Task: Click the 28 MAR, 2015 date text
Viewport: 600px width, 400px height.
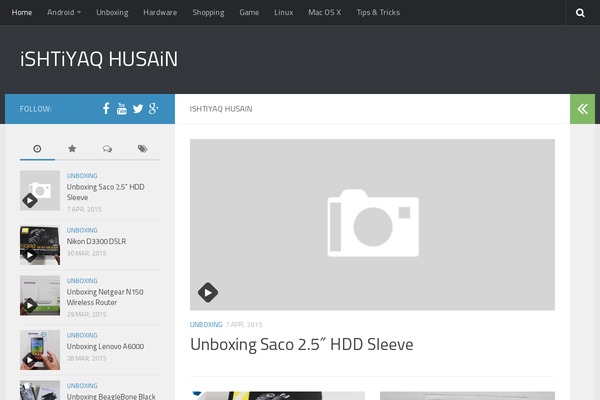Action: [x=86, y=358]
